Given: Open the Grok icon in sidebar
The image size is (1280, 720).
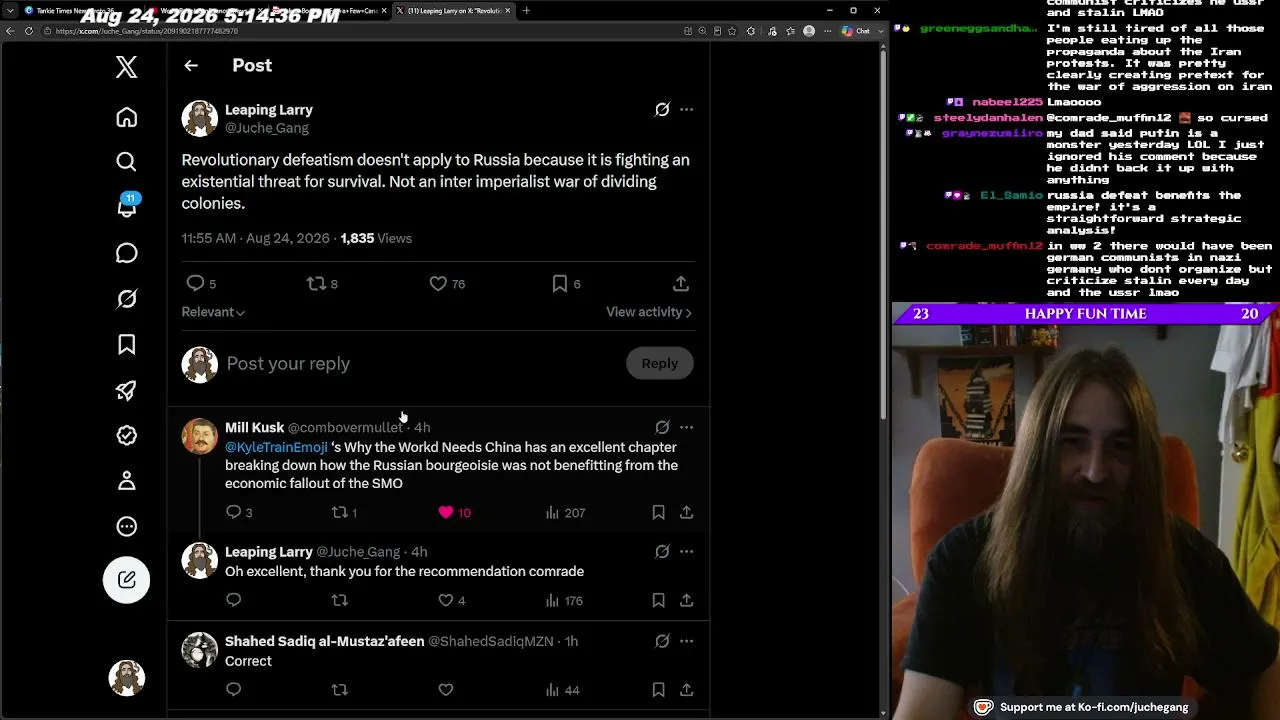Looking at the screenshot, I should (126, 299).
